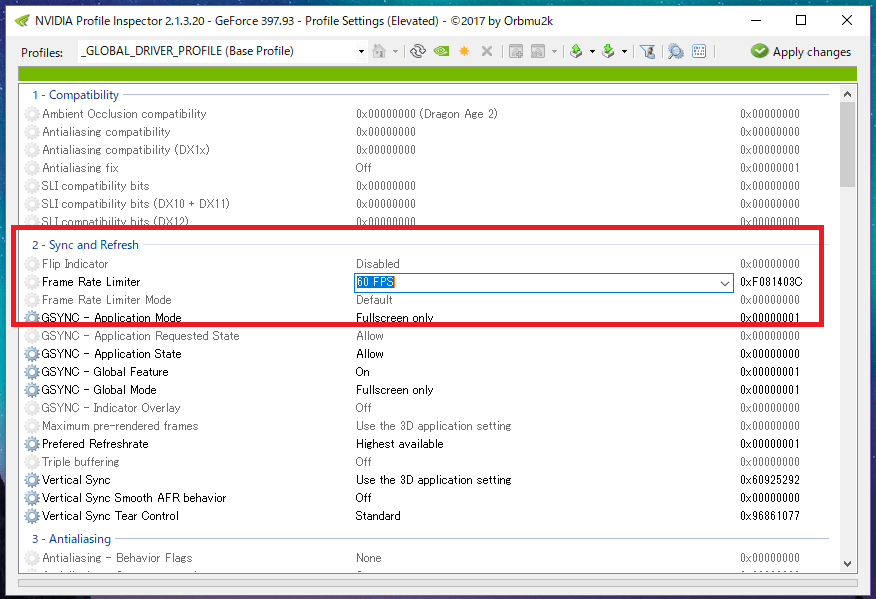The image size is (876, 599).
Task: Click the hex value 0xF081403C
Action: pos(771,282)
